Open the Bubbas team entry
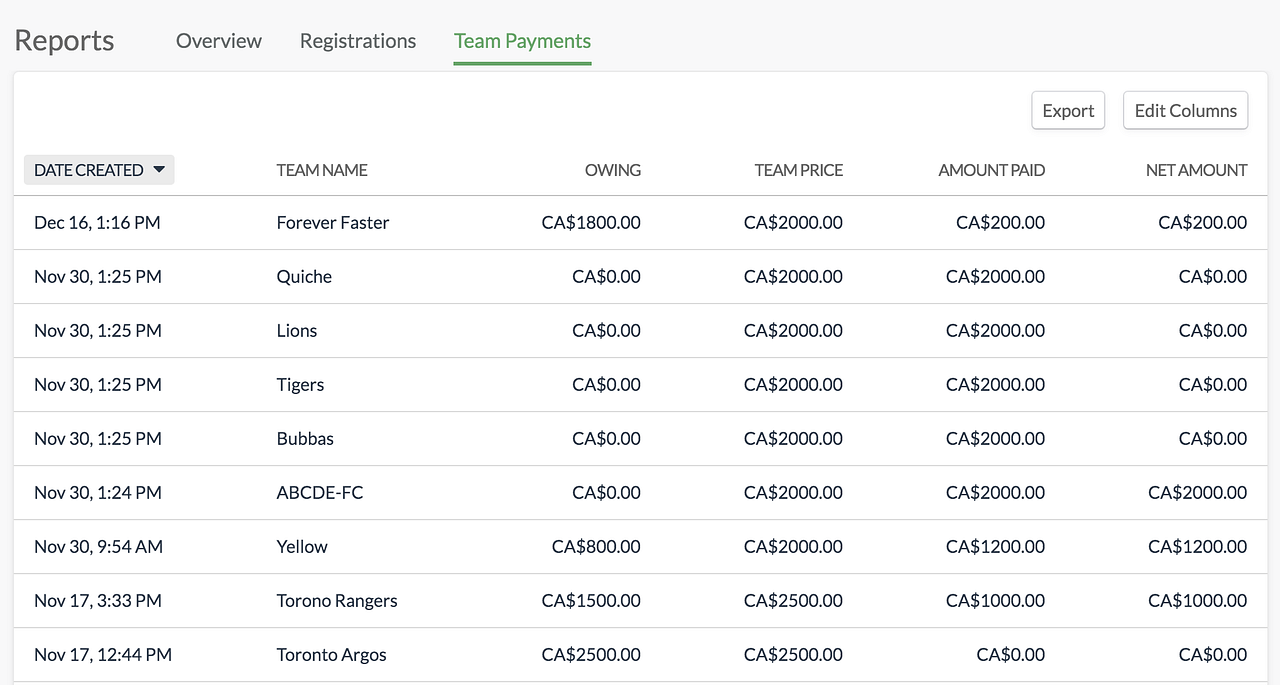The height and width of the screenshot is (685, 1280). [x=305, y=439]
